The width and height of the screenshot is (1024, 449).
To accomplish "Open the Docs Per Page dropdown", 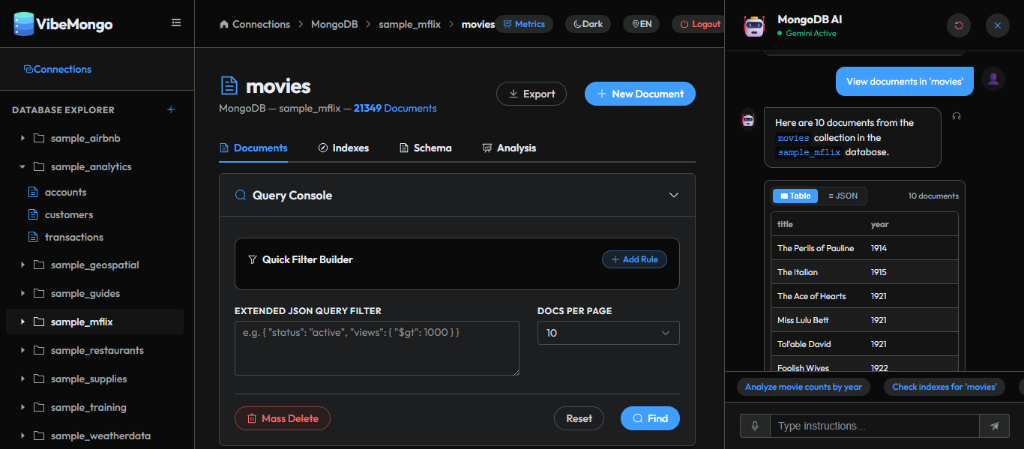I will [x=608, y=333].
